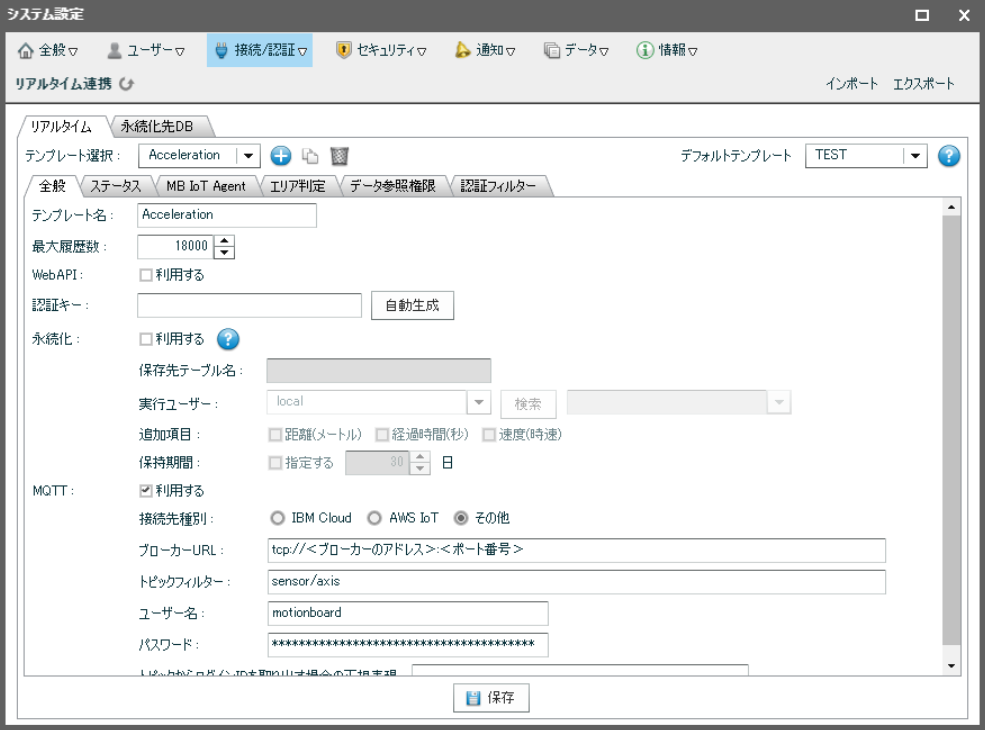The width and height of the screenshot is (985, 730).
Task: Uncheck the MQTT 利用する checkbox
Action: [146, 491]
